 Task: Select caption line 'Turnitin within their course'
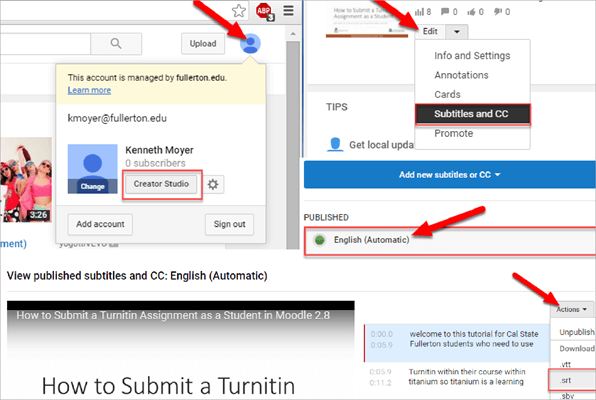click(x=467, y=377)
